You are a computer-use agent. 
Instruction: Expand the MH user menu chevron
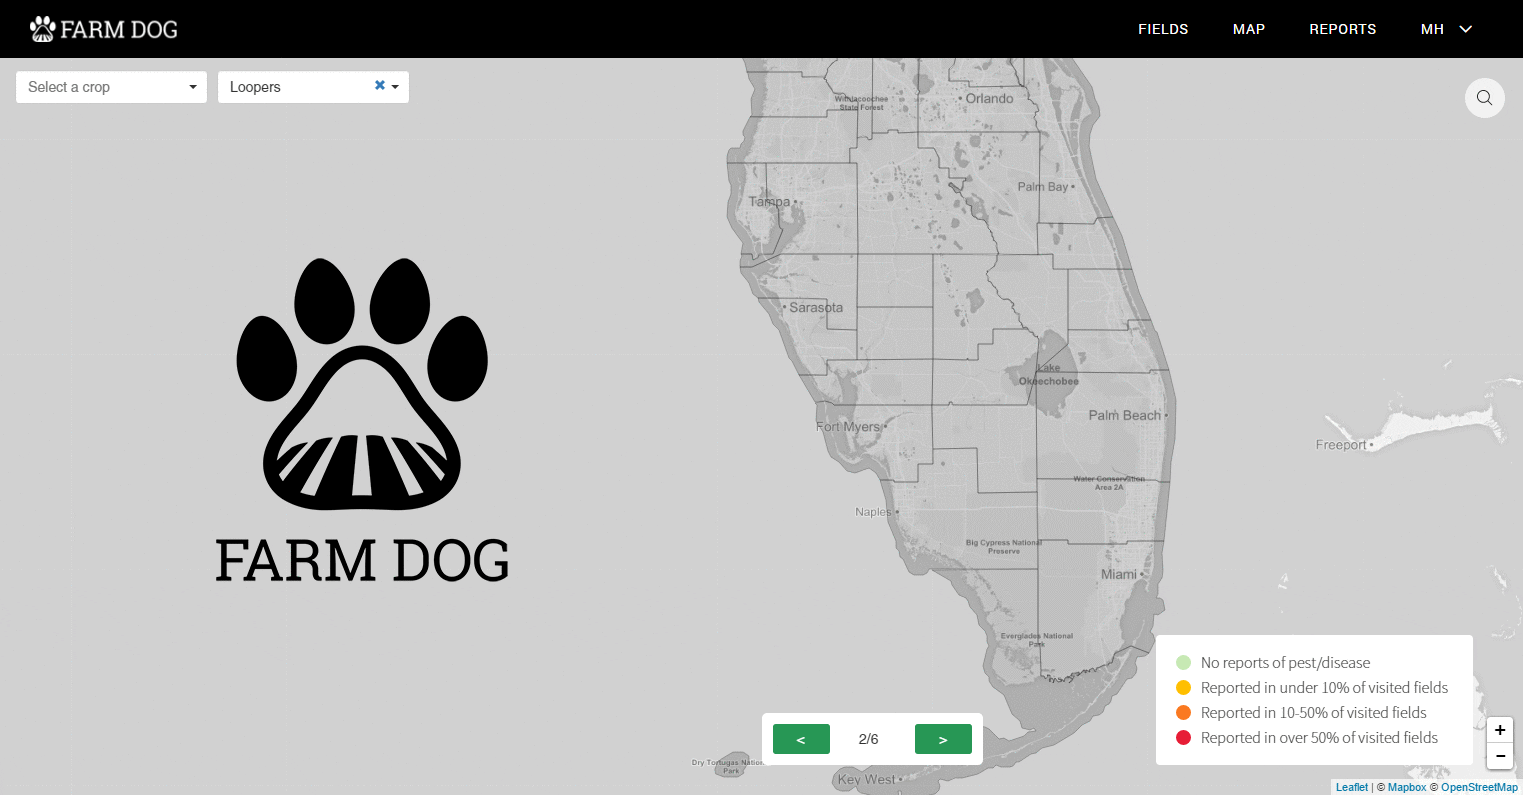pyautogui.click(x=1466, y=29)
